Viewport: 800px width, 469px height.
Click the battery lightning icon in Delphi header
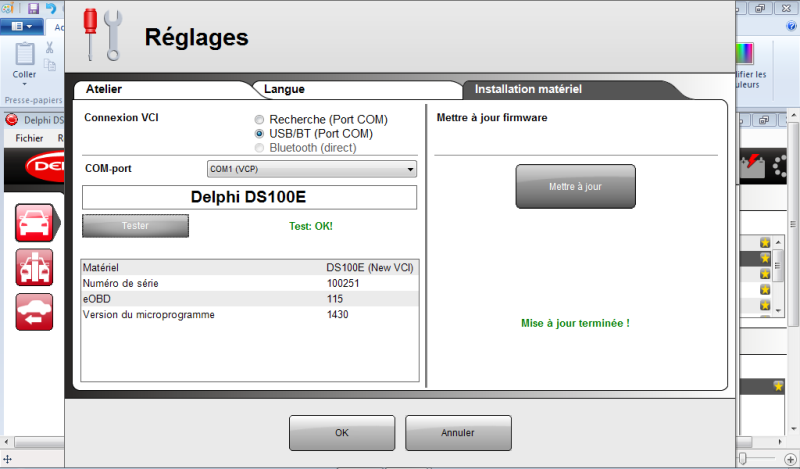(x=753, y=165)
